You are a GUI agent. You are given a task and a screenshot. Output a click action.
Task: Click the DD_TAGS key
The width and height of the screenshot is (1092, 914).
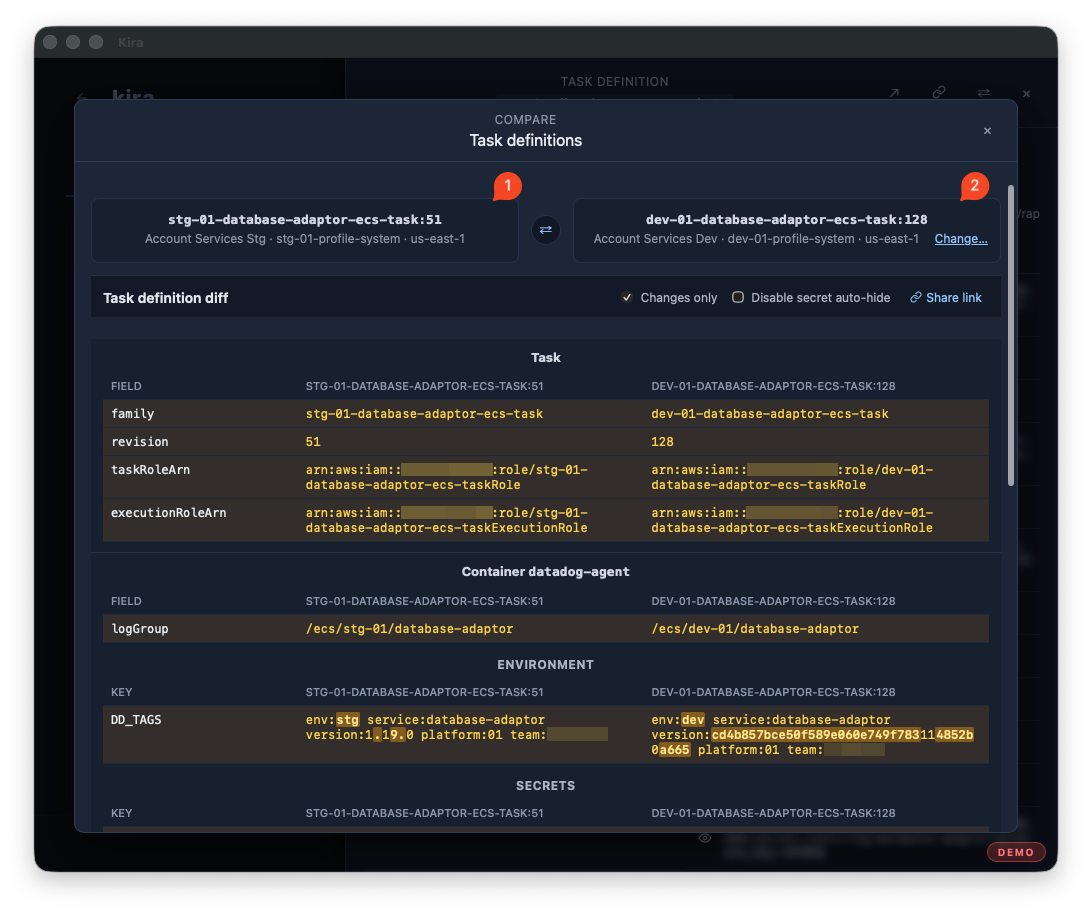pyautogui.click(x=136, y=720)
